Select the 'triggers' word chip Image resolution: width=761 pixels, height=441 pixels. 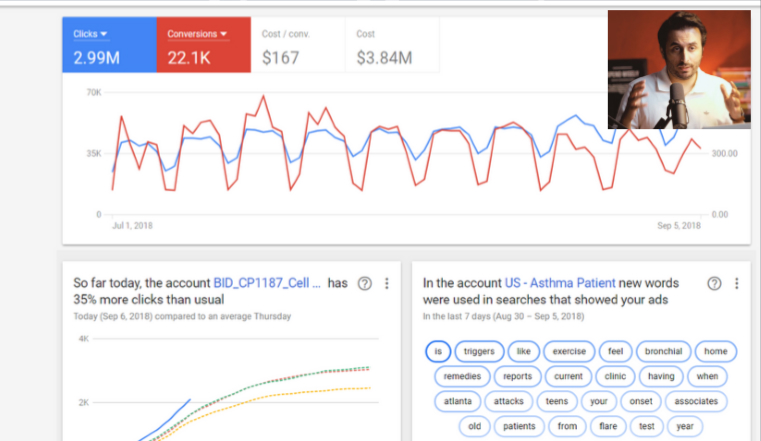click(478, 352)
